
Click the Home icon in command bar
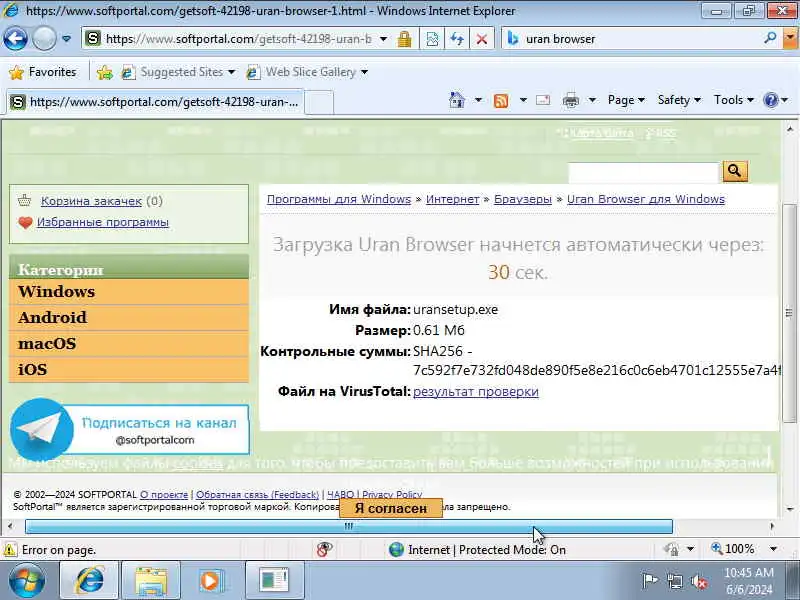pos(457,100)
